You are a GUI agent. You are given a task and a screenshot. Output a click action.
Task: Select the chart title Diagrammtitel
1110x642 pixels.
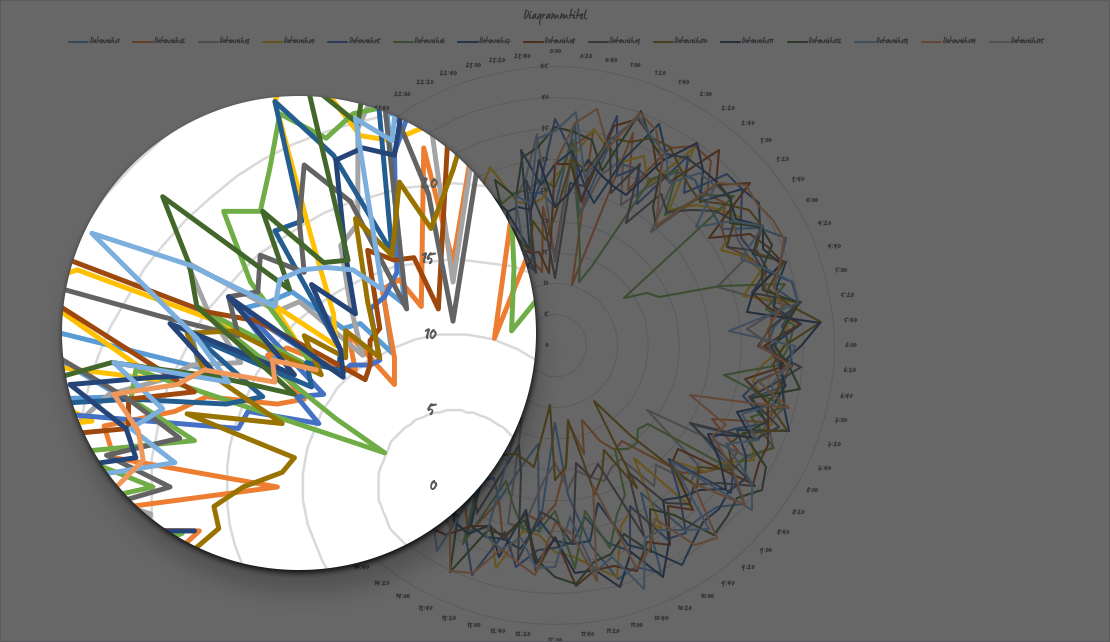pos(555,15)
